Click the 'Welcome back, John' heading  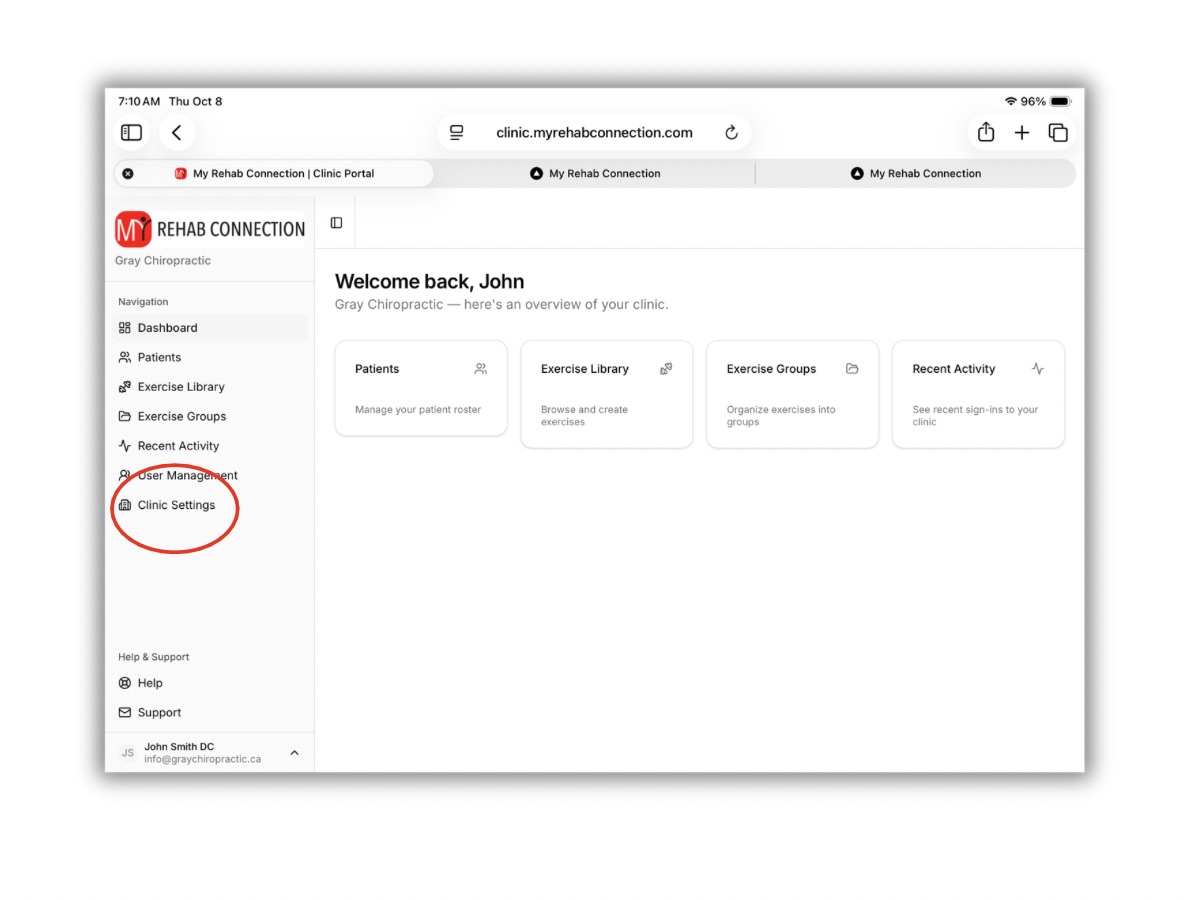430,282
